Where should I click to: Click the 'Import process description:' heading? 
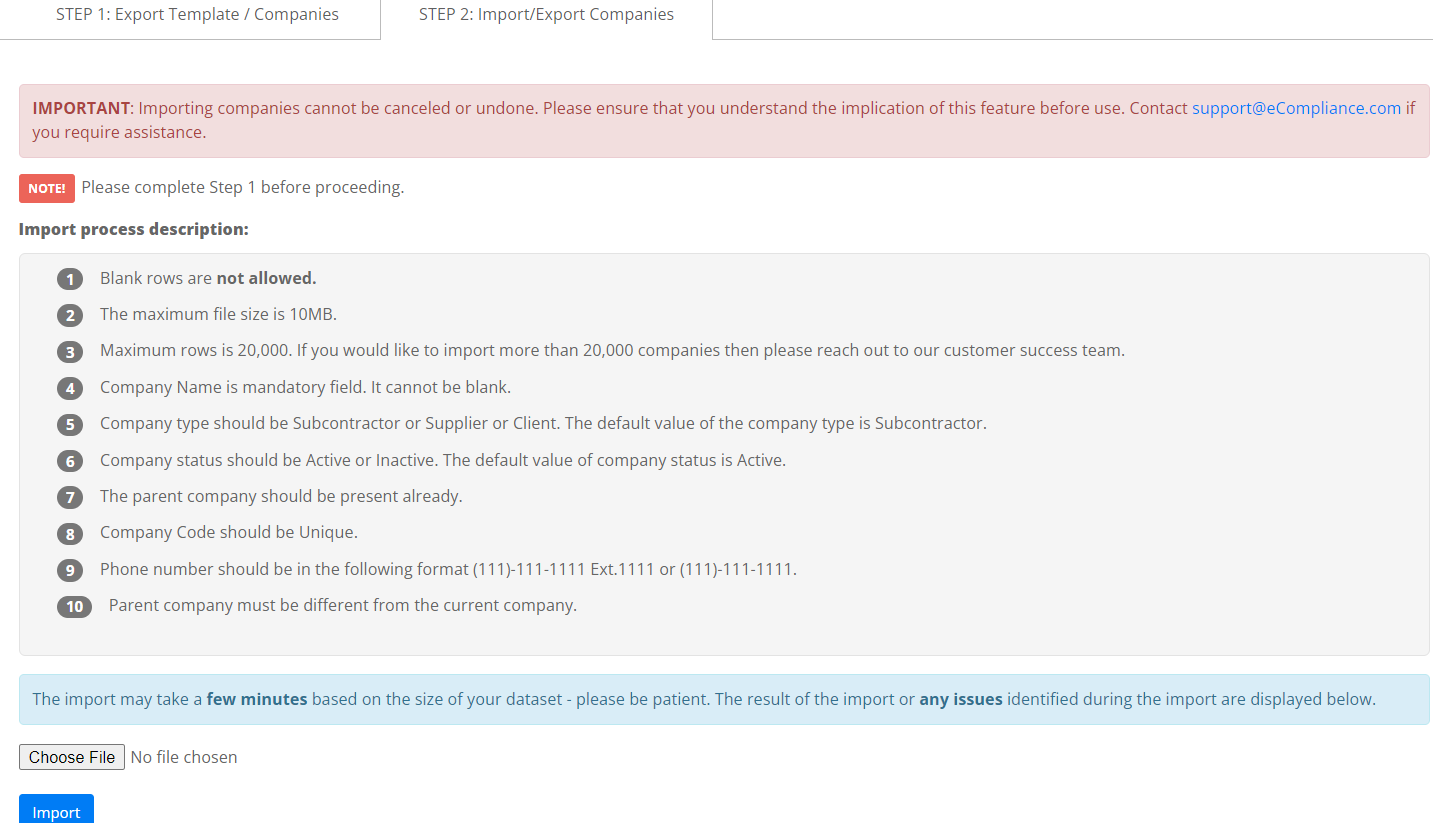pyautogui.click(x=134, y=229)
